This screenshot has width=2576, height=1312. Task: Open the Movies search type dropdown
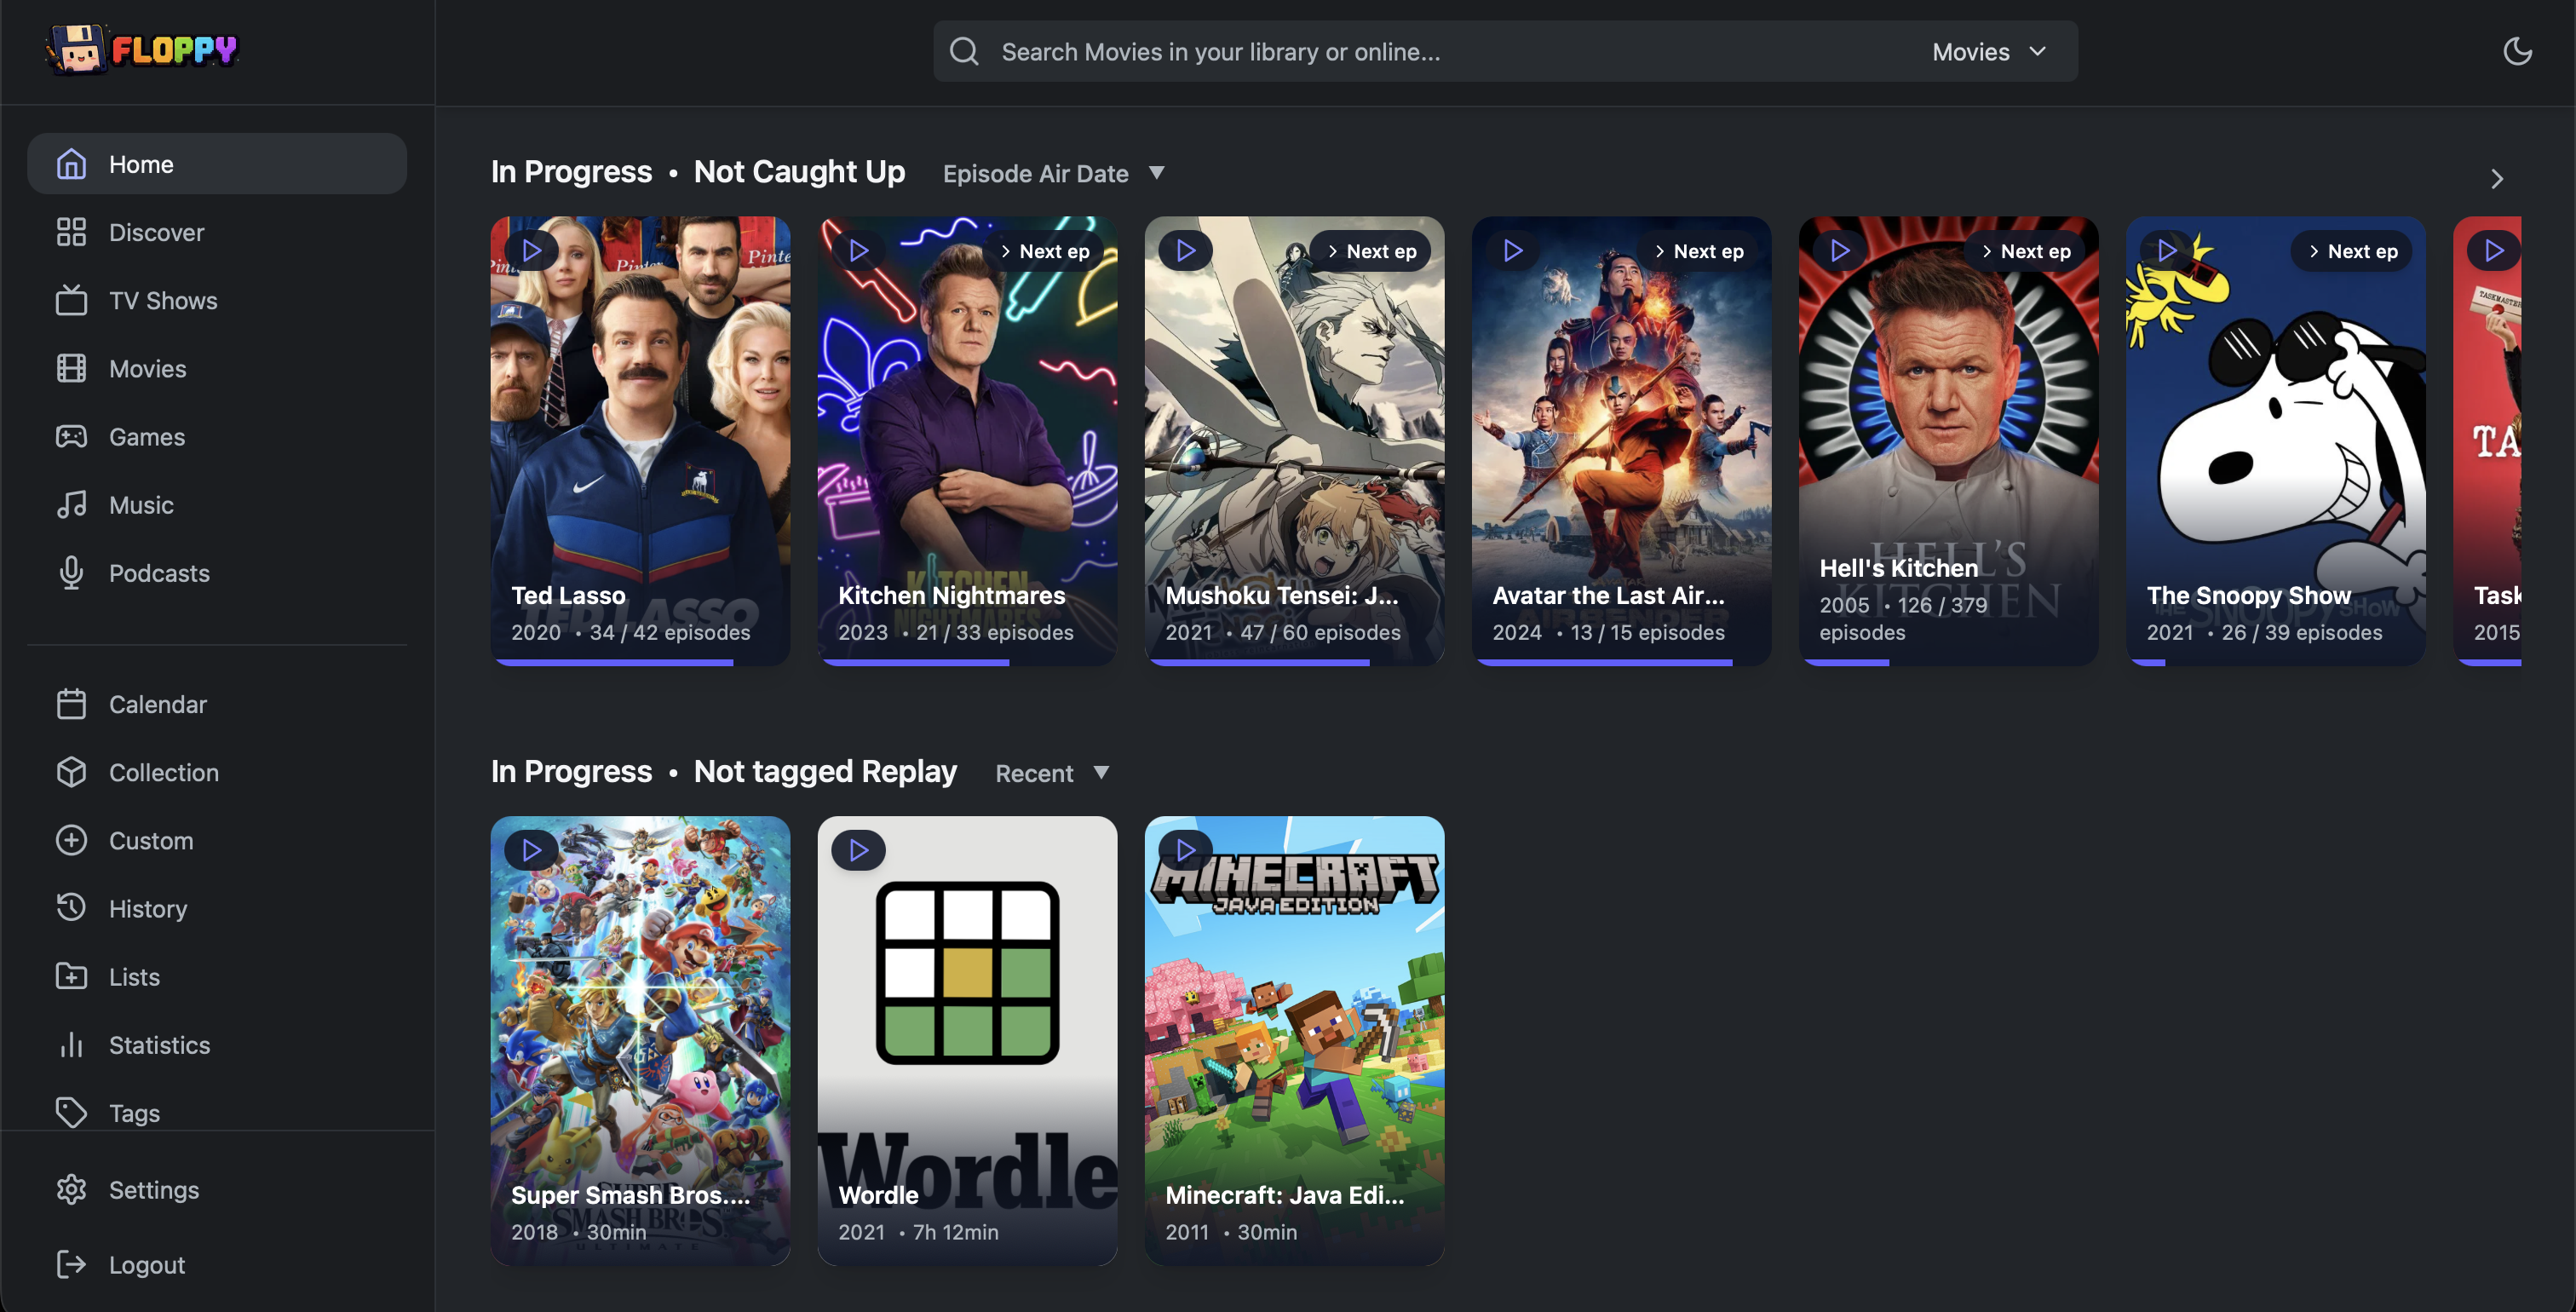pos(1989,51)
